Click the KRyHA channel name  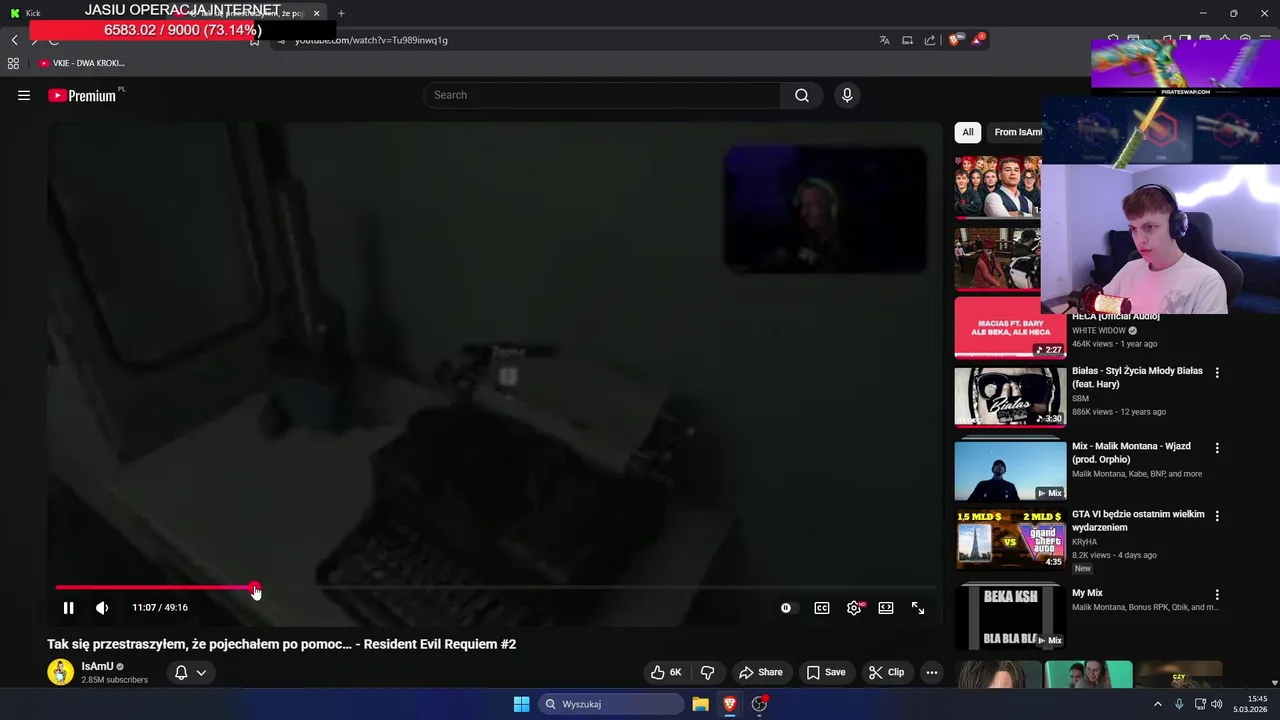tap(1085, 542)
